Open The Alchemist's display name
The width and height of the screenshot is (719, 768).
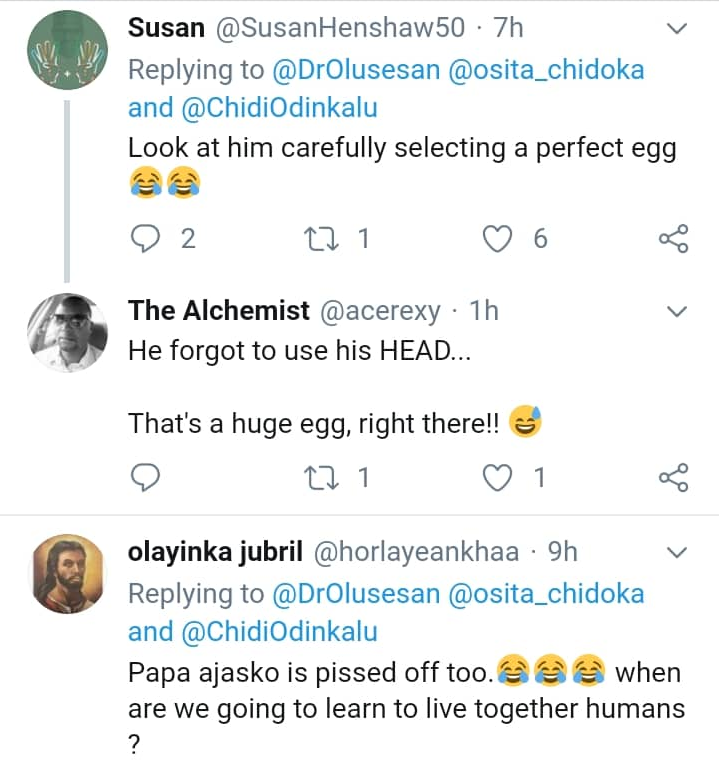(x=219, y=311)
